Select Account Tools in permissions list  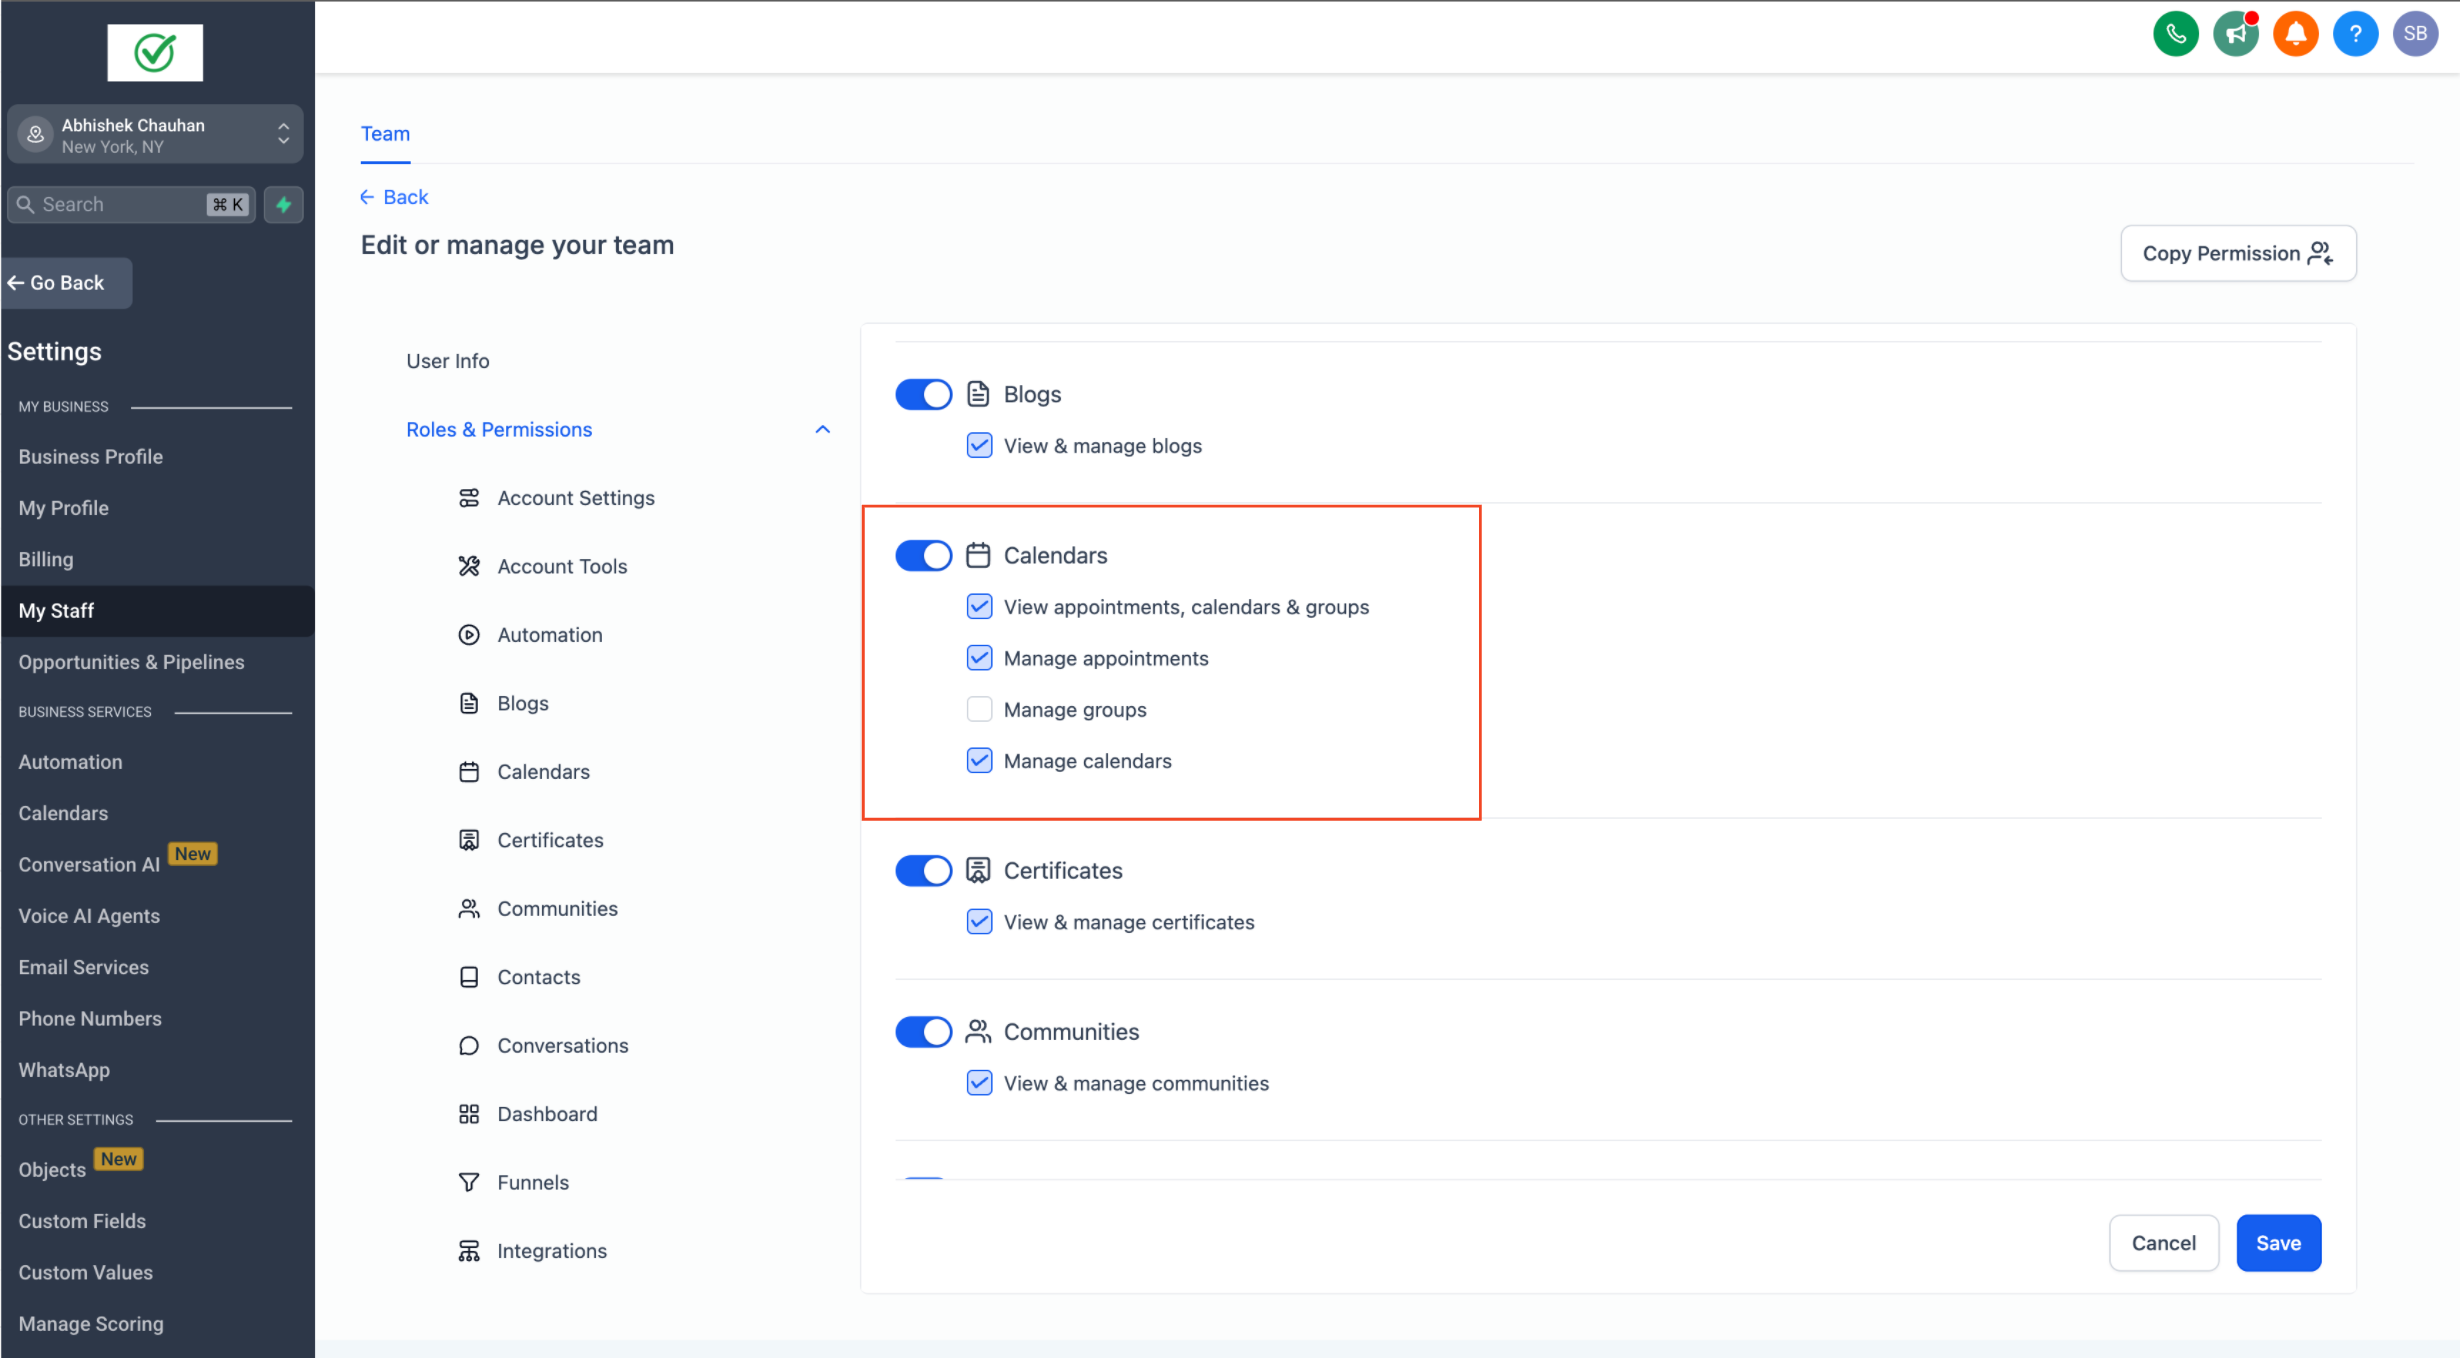(562, 566)
